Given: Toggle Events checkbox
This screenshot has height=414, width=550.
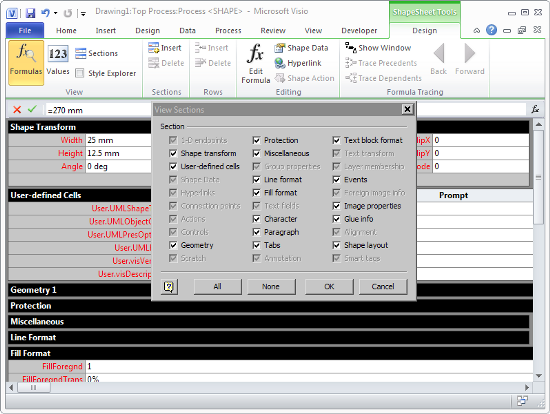Looking at the screenshot, I should click(x=336, y=180).
